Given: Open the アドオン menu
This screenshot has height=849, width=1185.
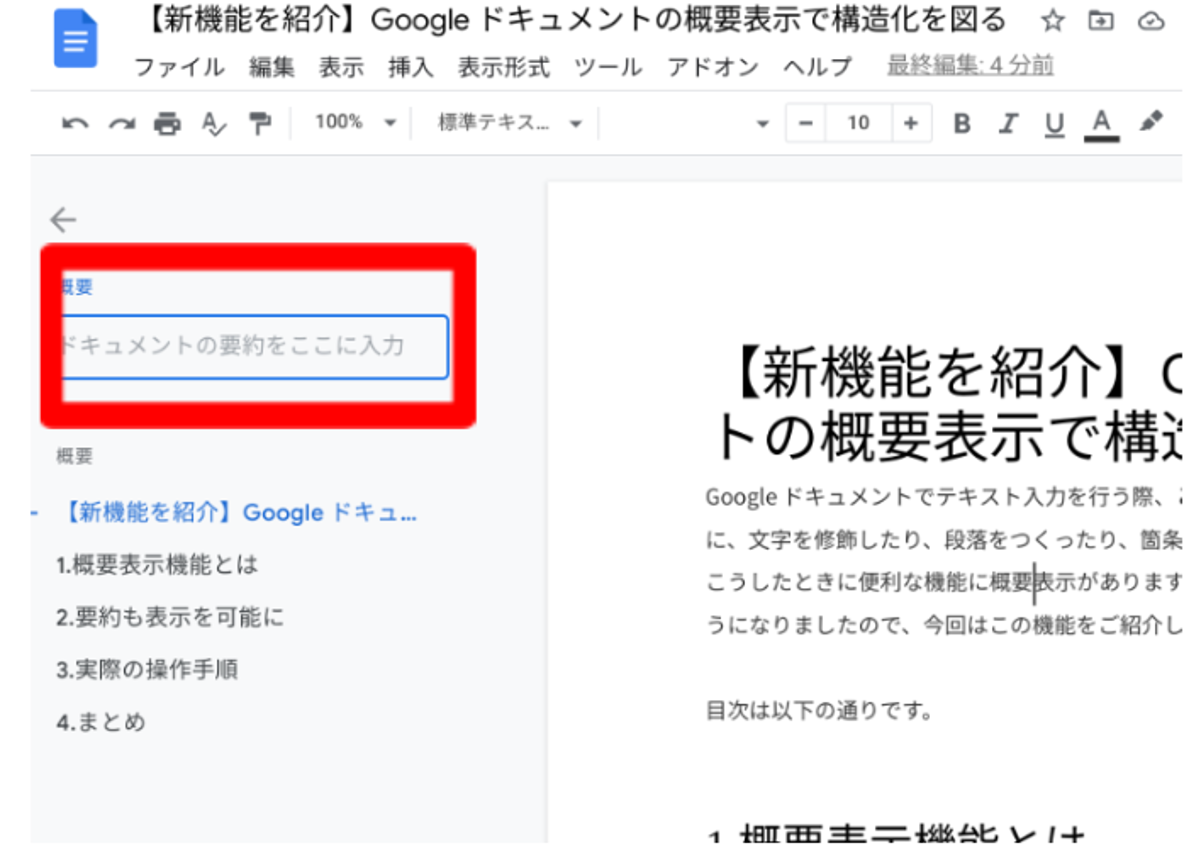Looking at the screenshot, I should pos(713,67).
